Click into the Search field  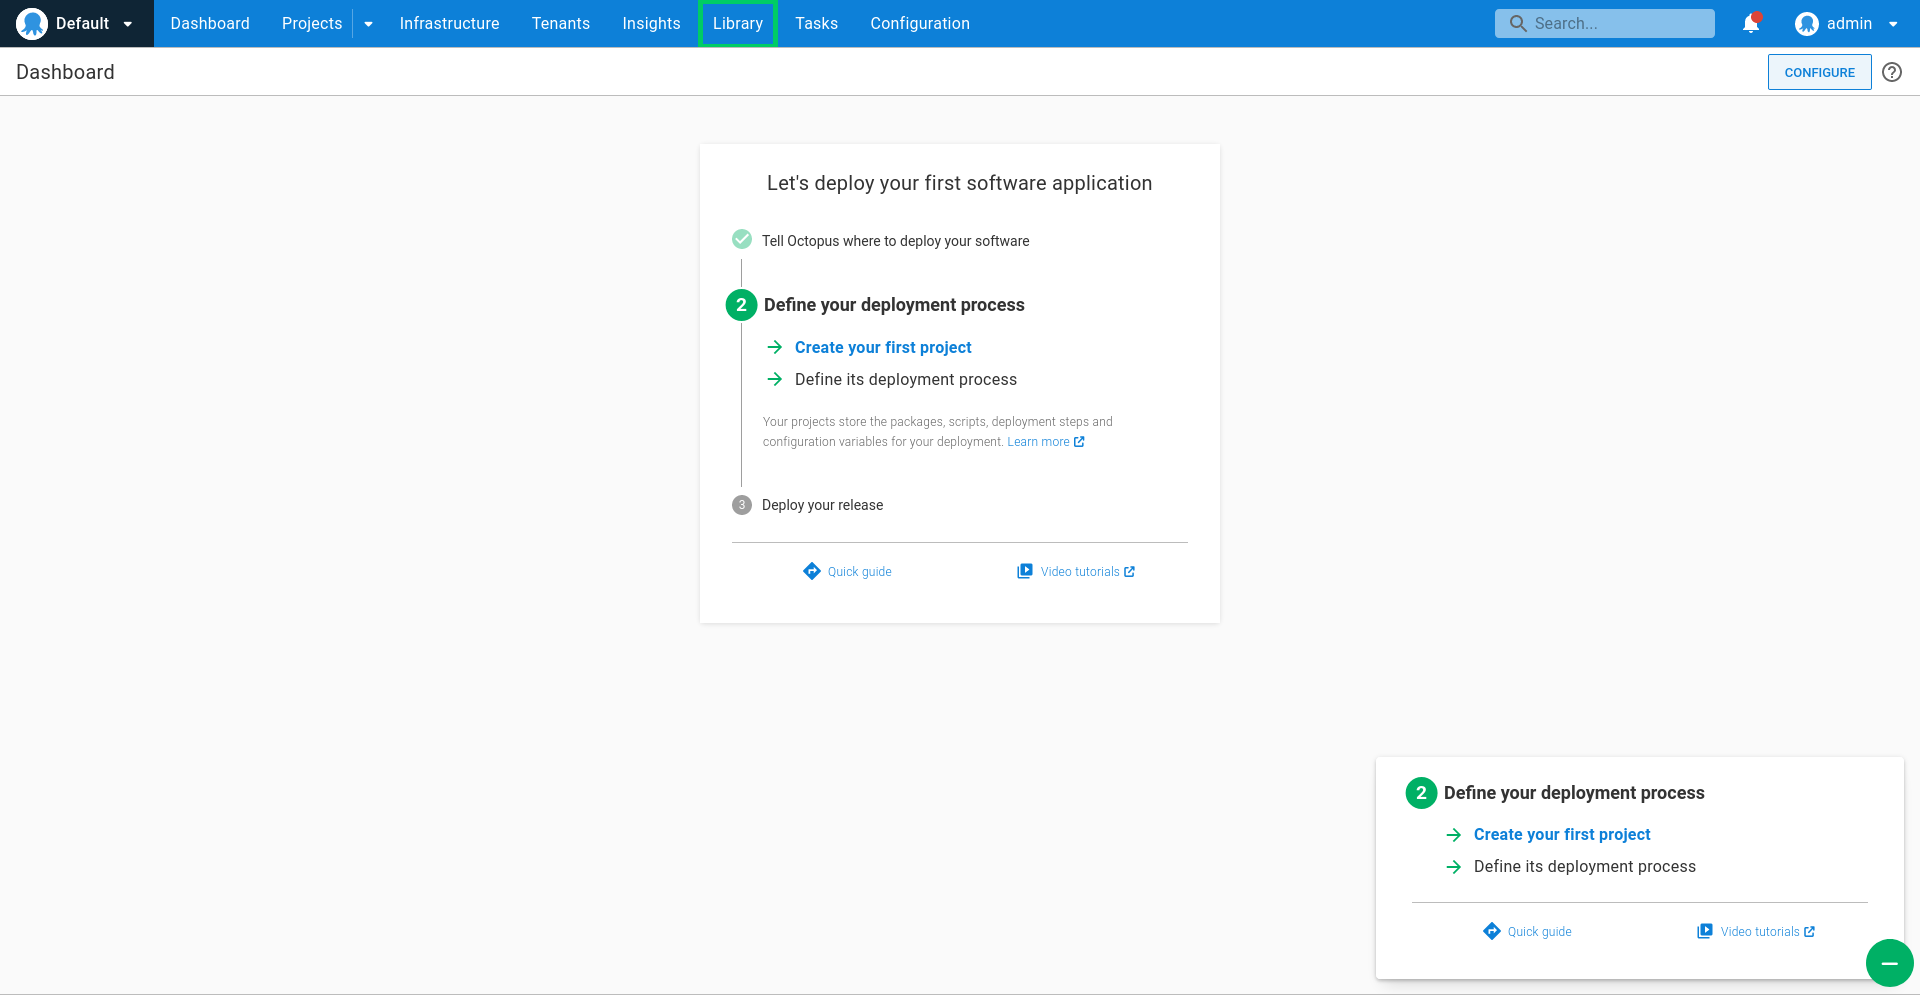(x=1604, y=23)
